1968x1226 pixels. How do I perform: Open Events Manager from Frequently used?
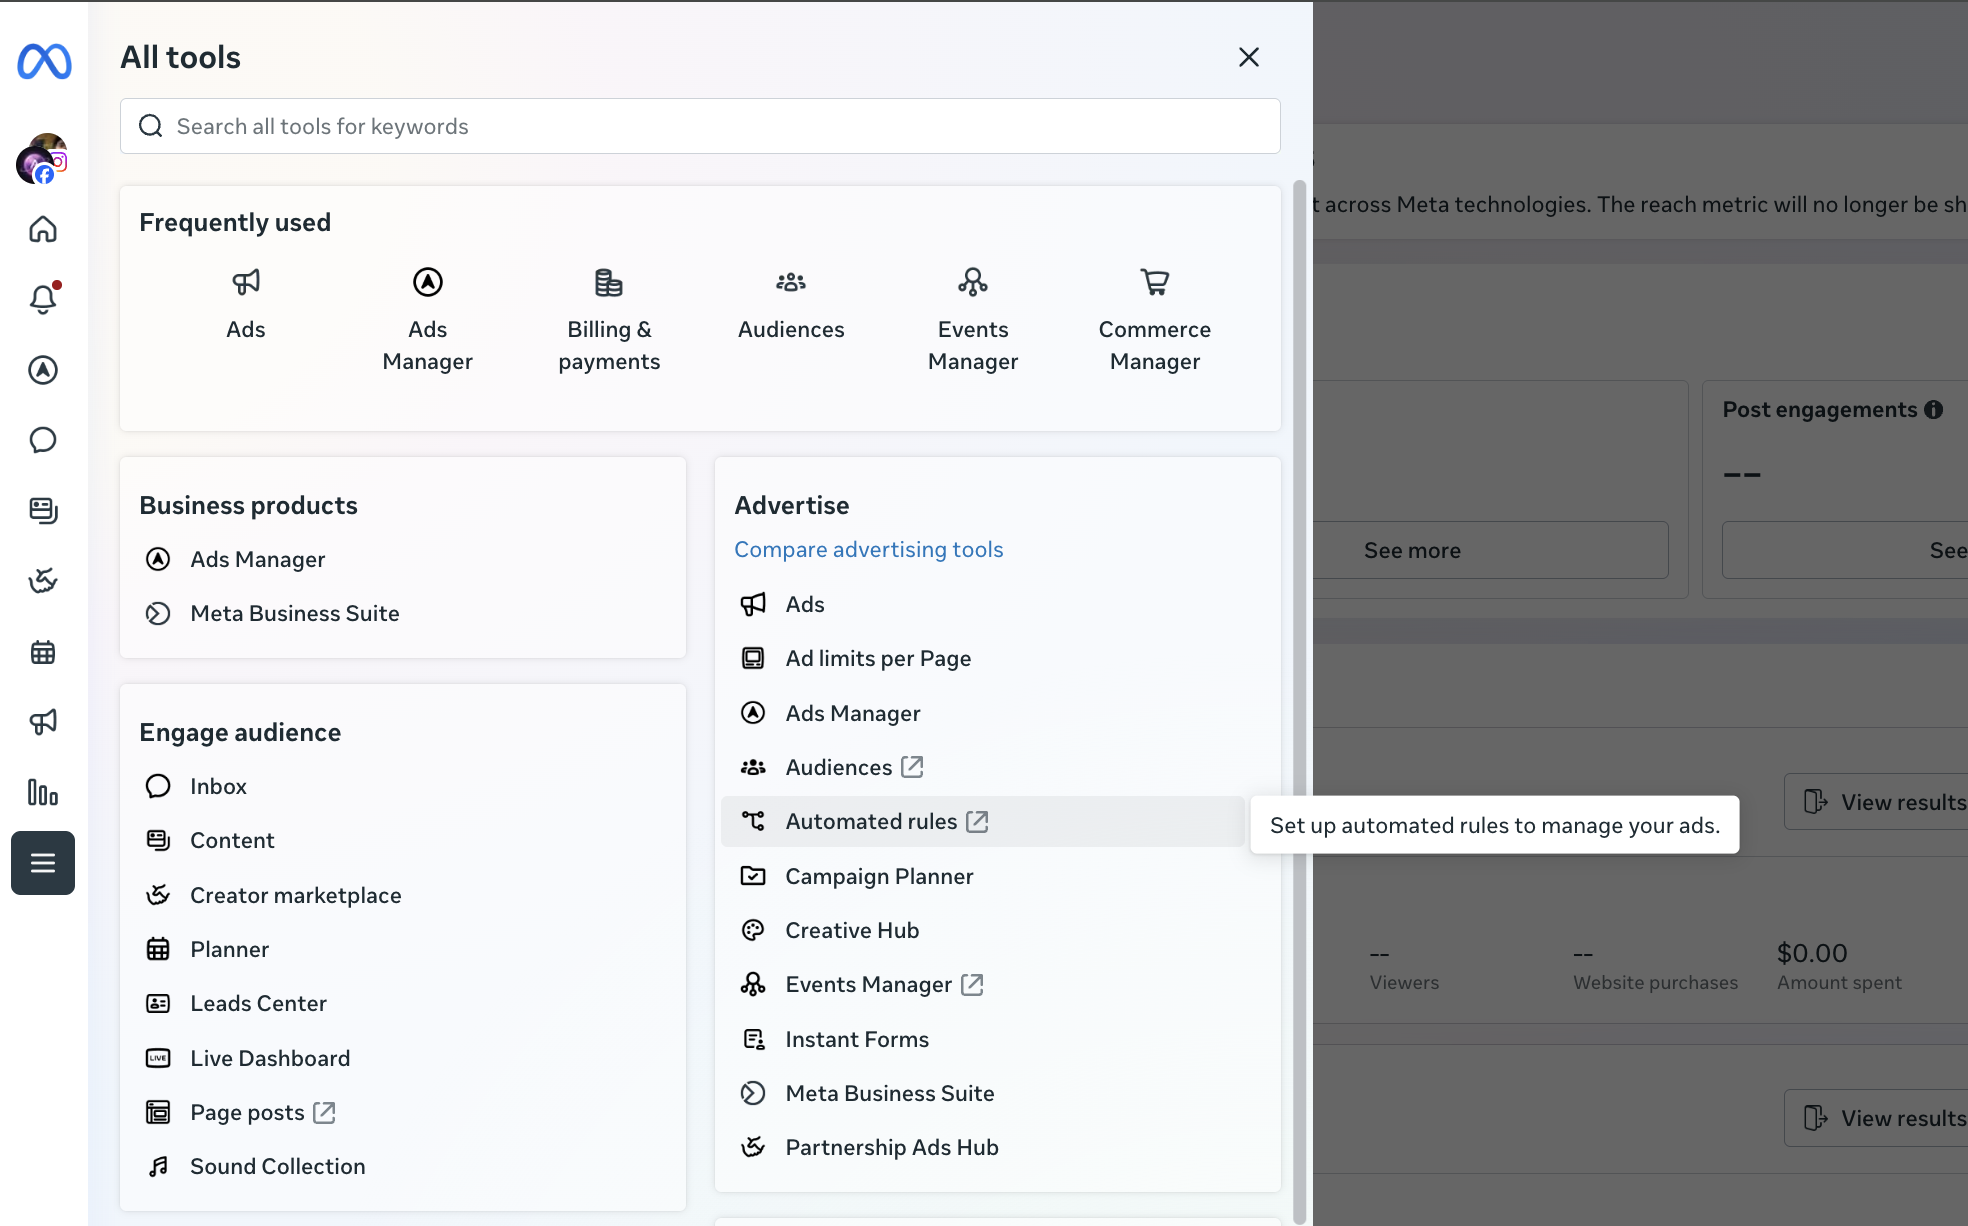[x=972, y=318]
